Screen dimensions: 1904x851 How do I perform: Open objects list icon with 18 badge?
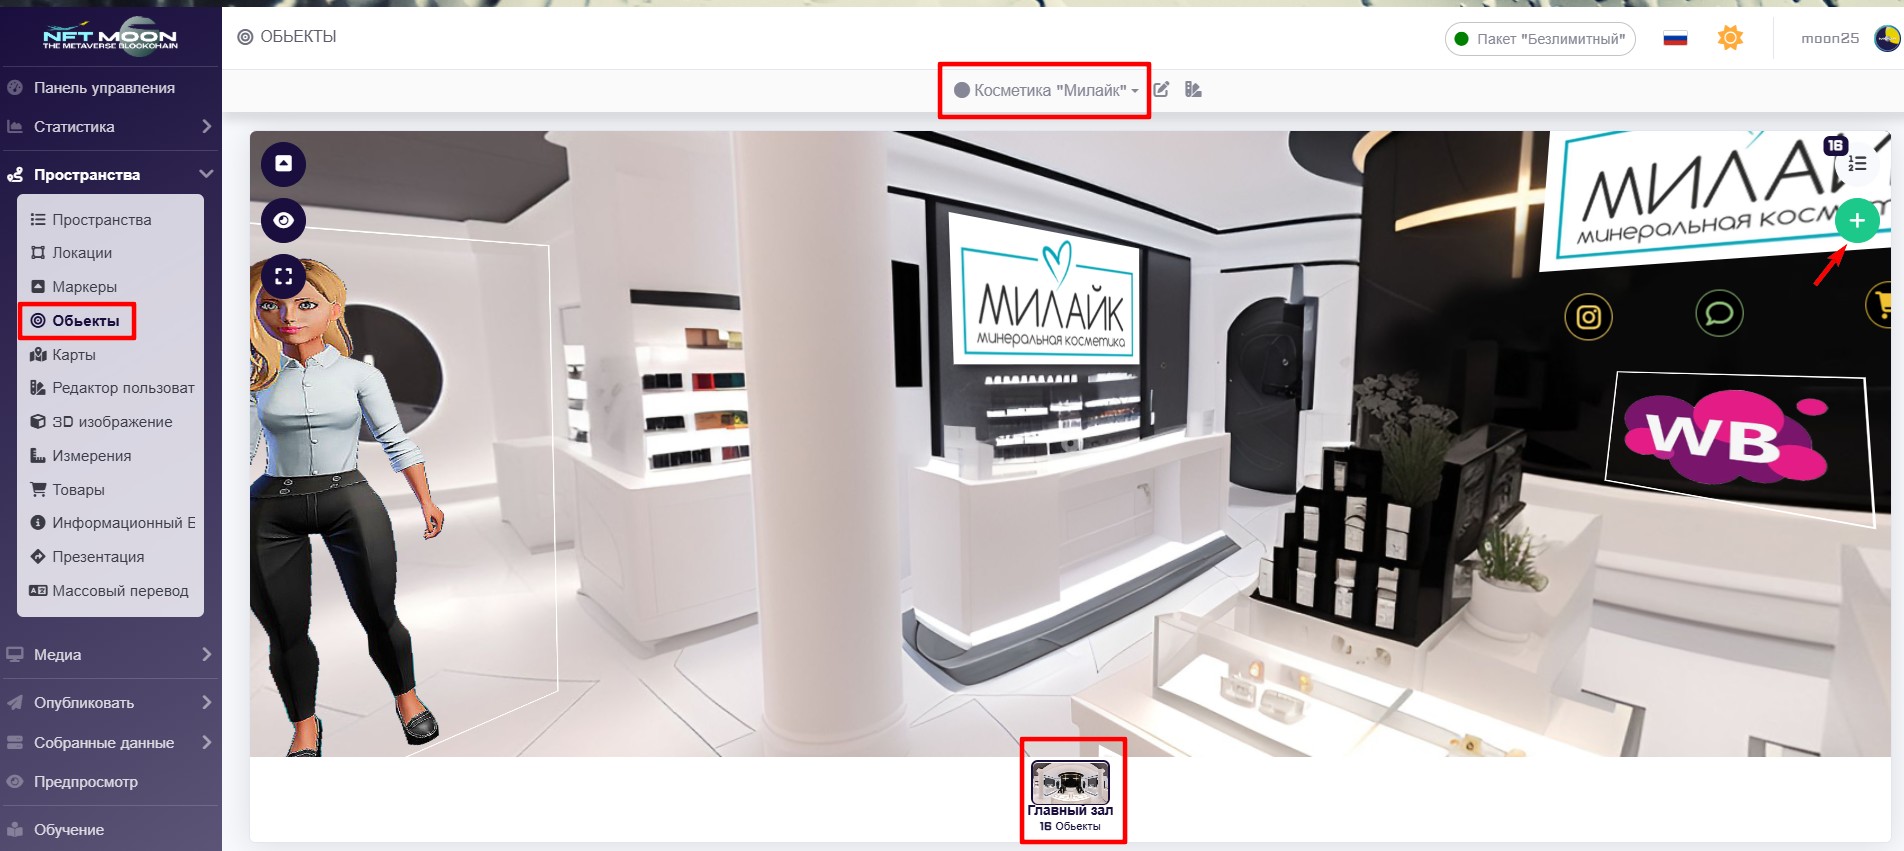[1856, 162]
